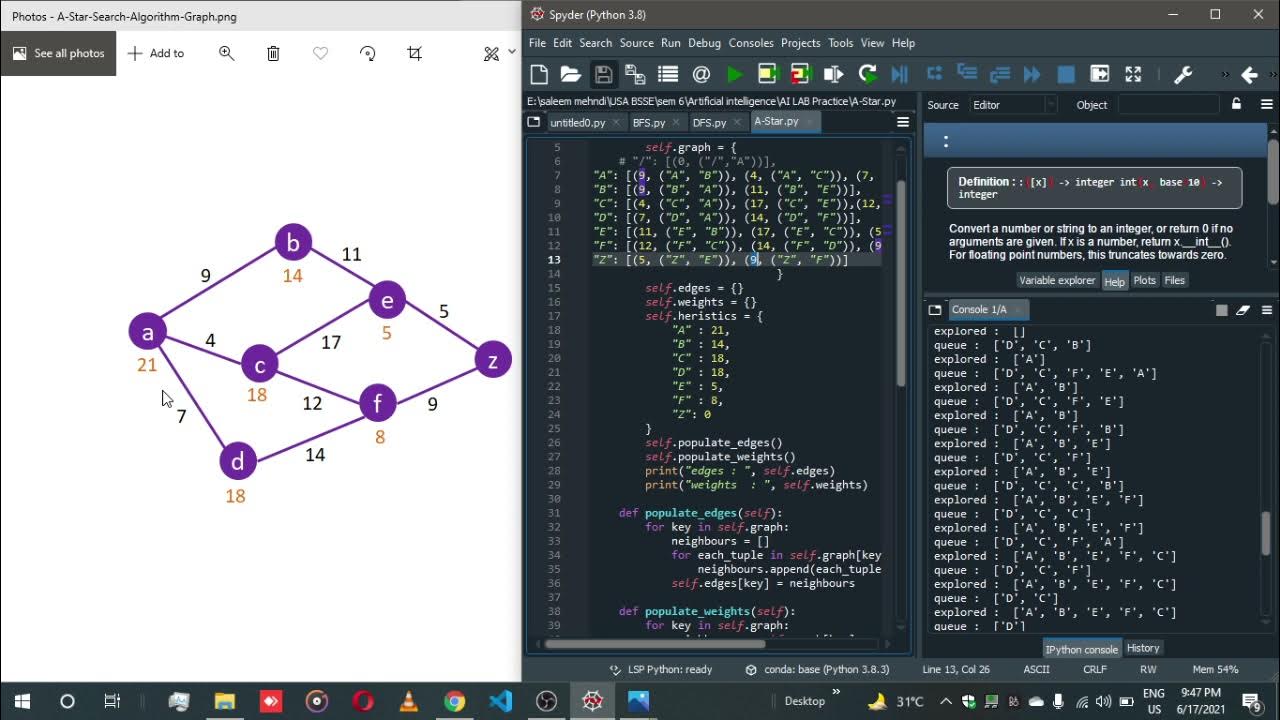Open IPython console pane options menu
The height and width of the screenshot is (720, 1280).
1266,310
